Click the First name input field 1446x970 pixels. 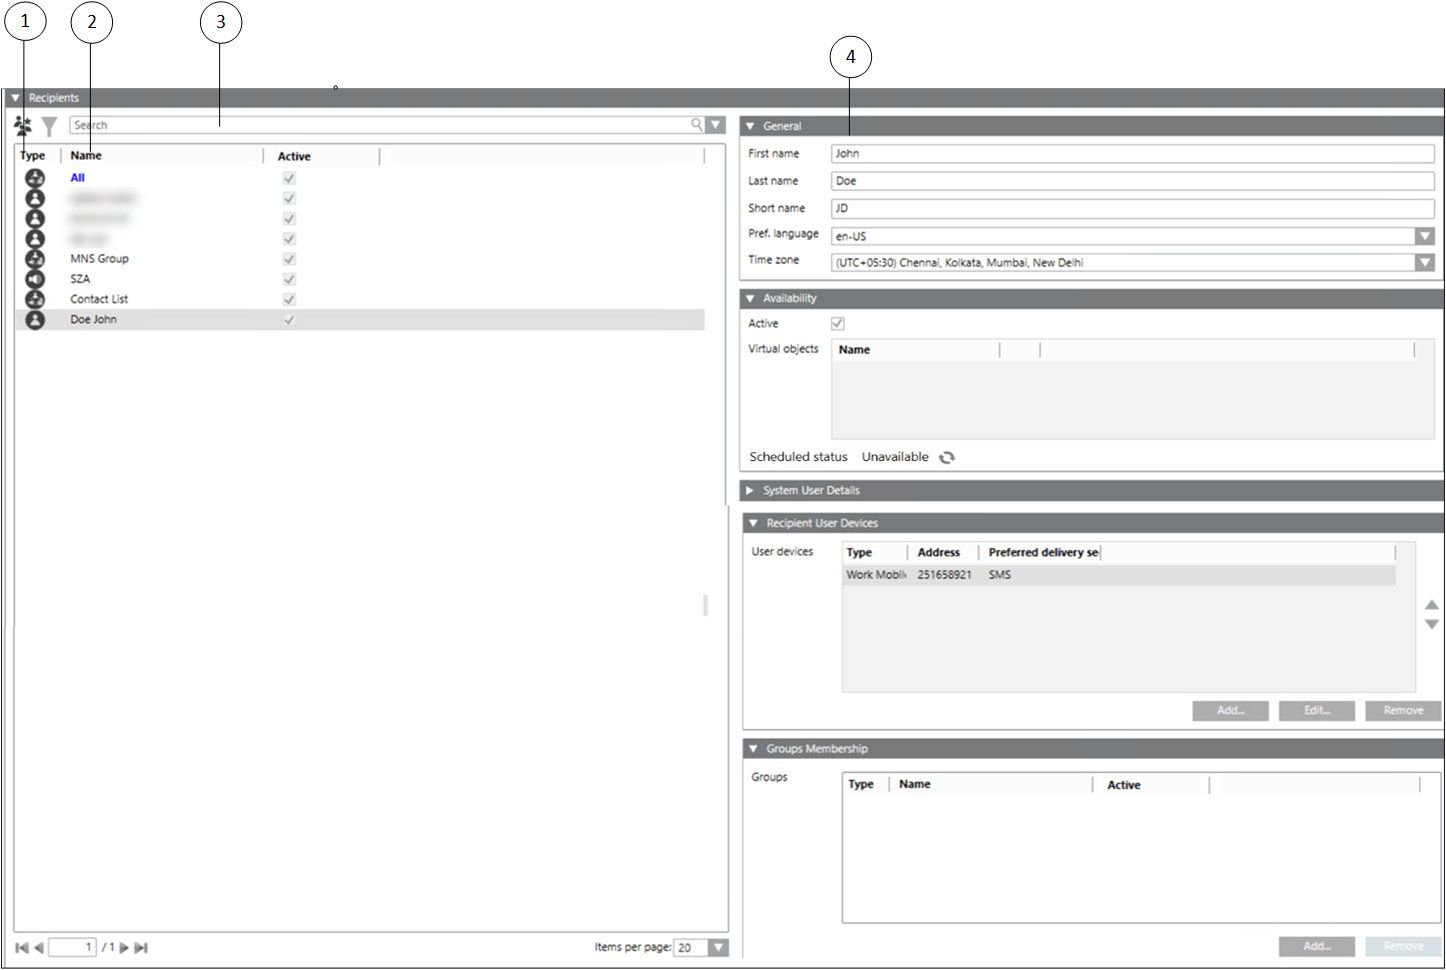[1131, 154]
